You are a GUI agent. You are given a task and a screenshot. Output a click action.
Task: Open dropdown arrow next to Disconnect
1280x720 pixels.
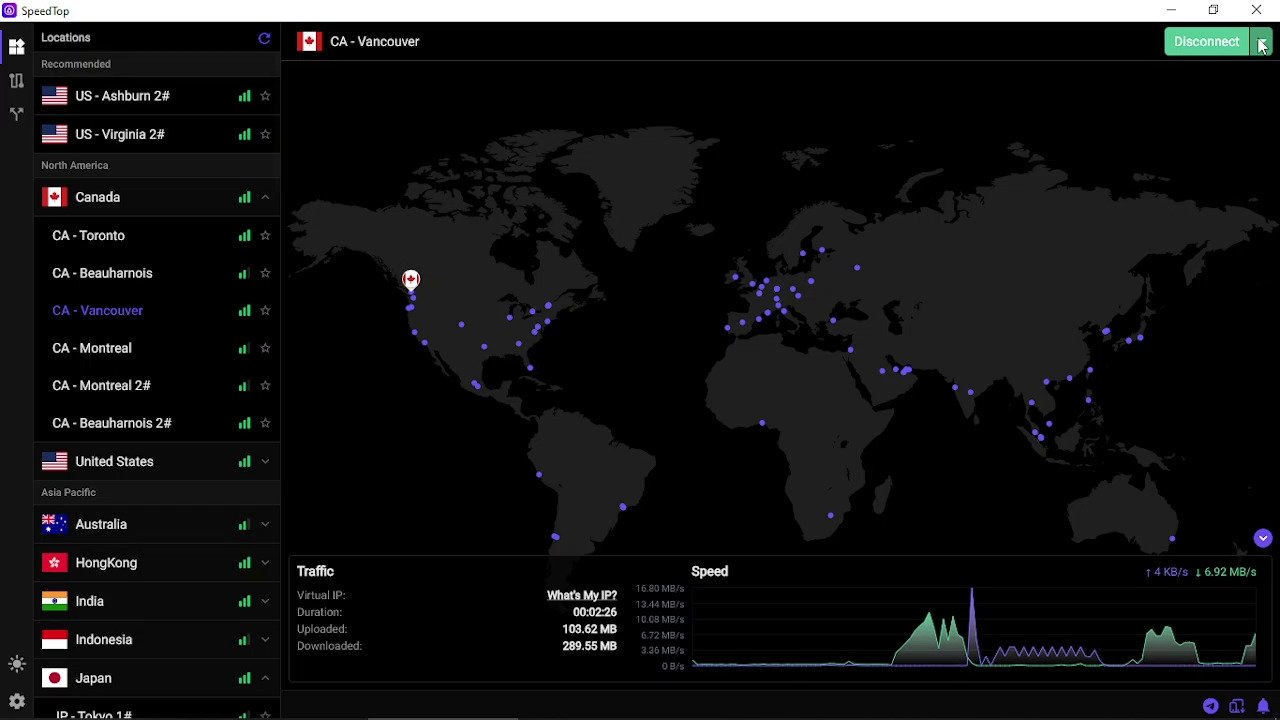pyautogui.click(x=1262, y=42)
